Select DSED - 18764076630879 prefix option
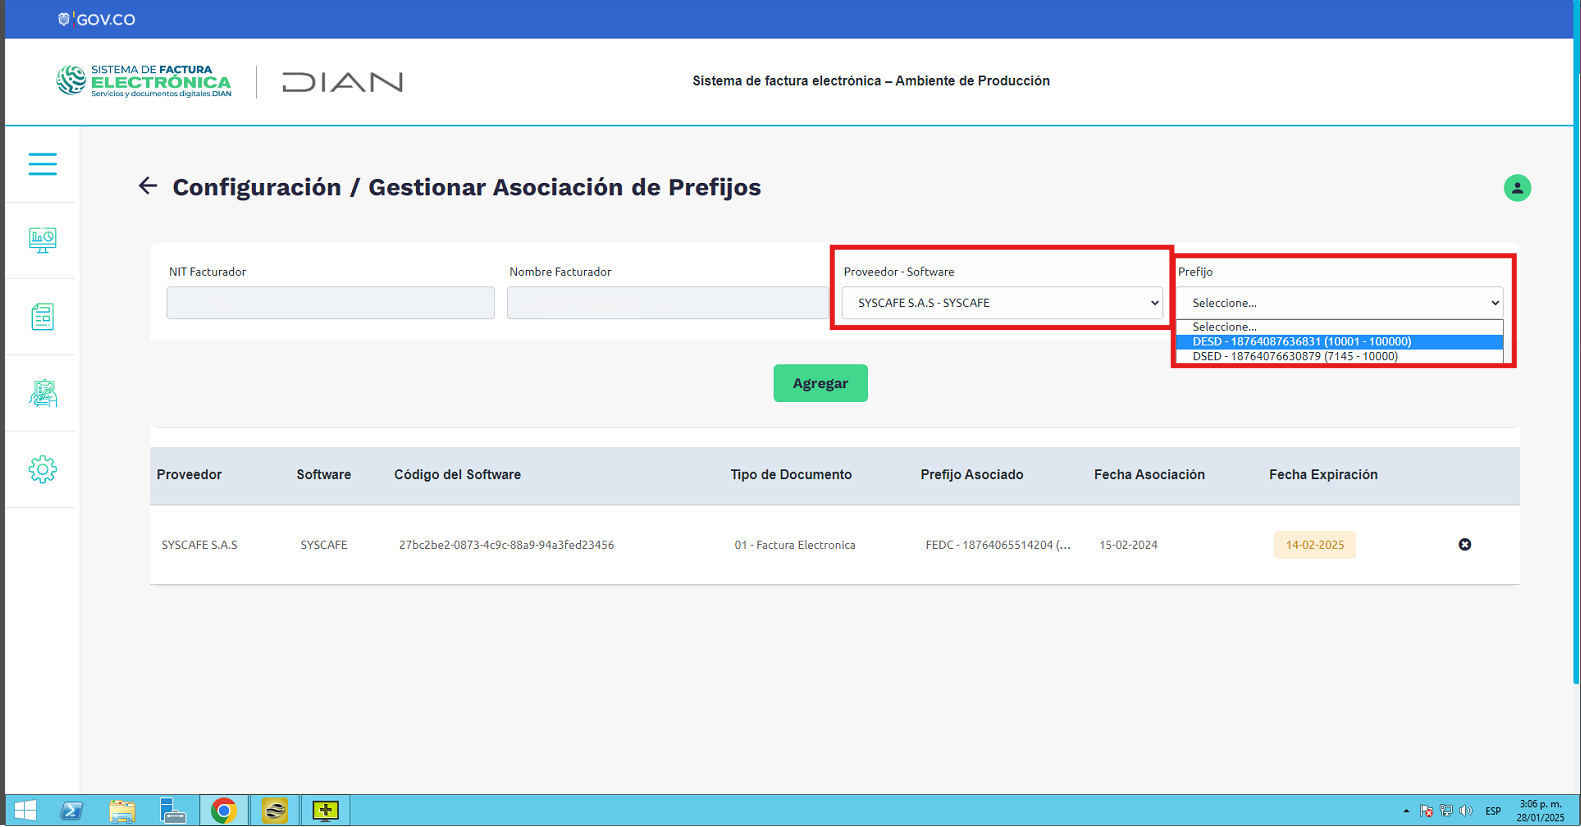This screenshot has width=1581, height=827. point(1339,356)
